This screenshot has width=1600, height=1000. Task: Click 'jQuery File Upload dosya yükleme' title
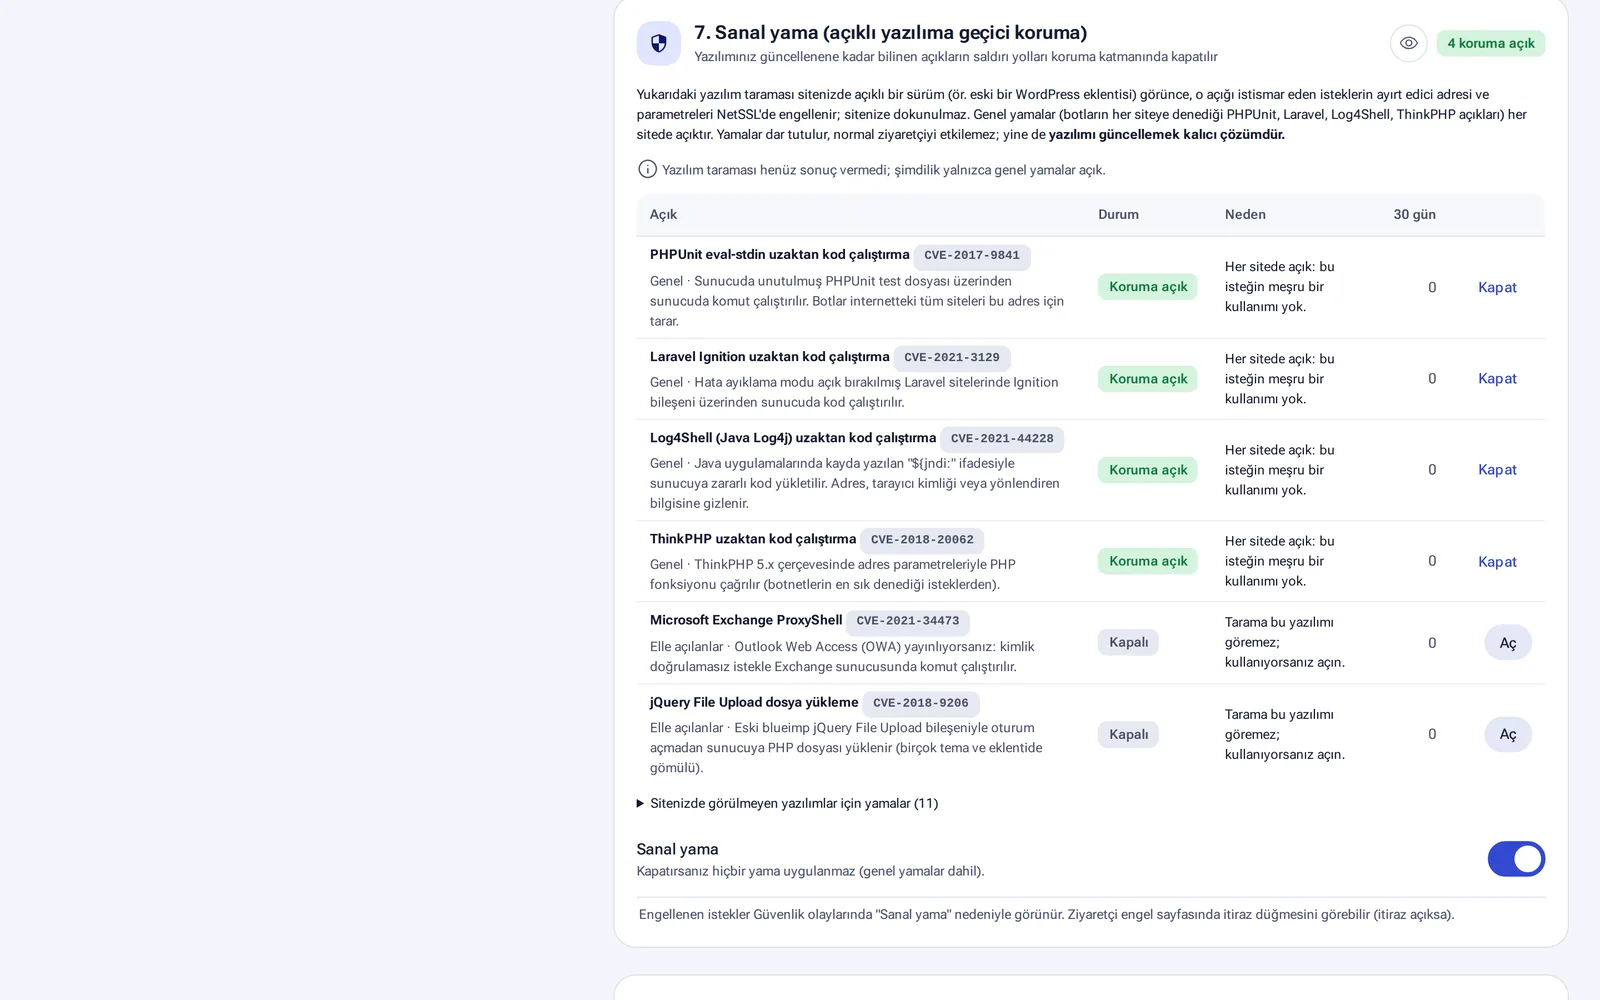[x=754, y=702]
